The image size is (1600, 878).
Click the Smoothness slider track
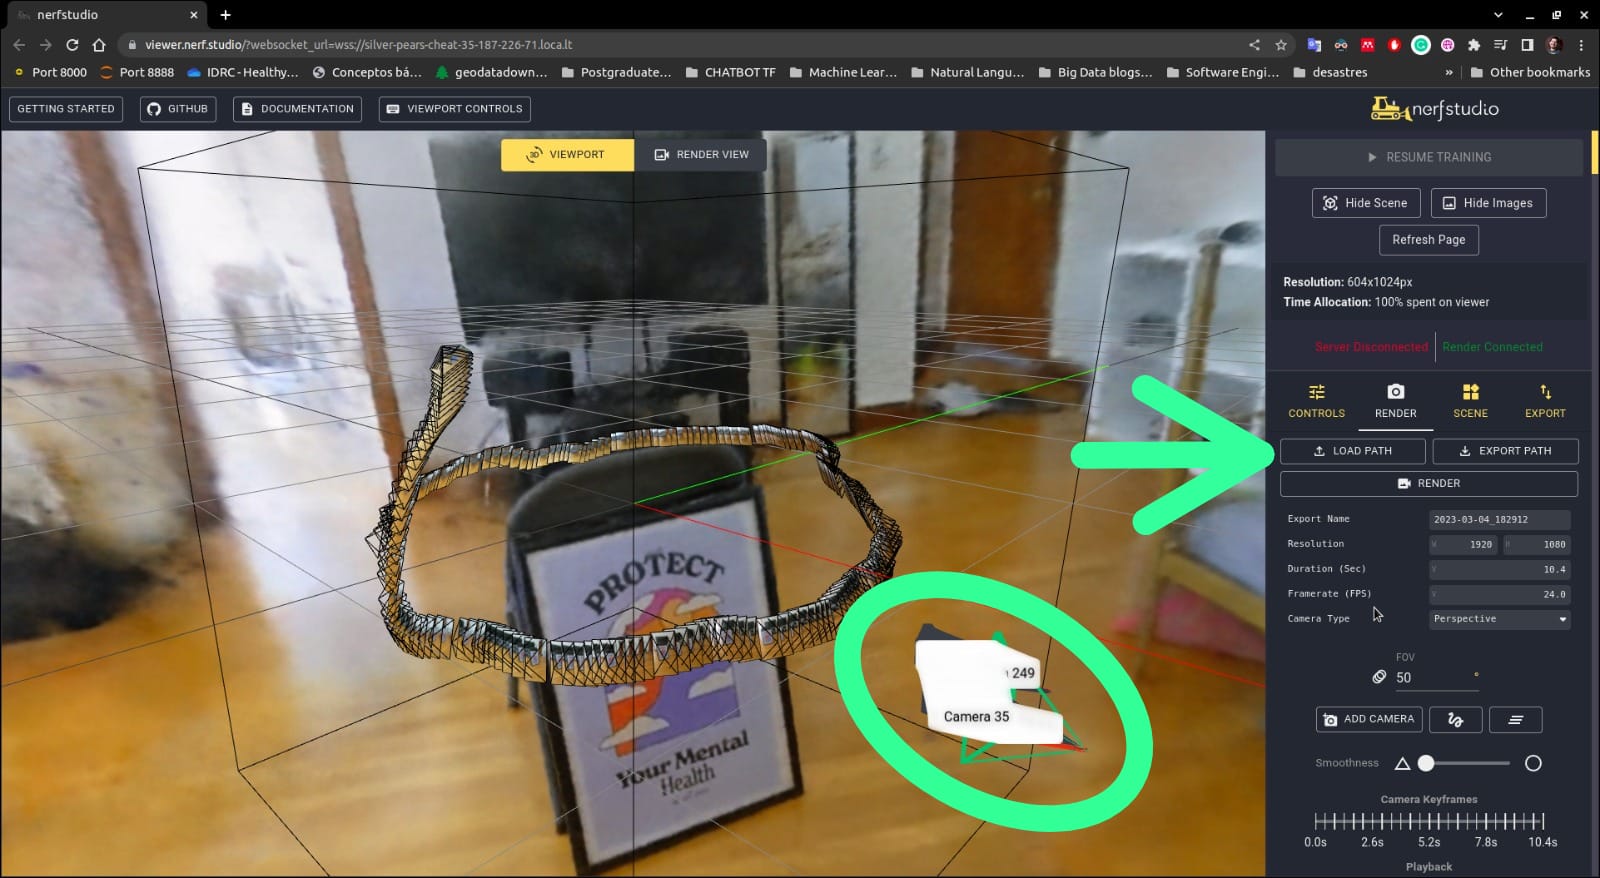point(1470,764)
